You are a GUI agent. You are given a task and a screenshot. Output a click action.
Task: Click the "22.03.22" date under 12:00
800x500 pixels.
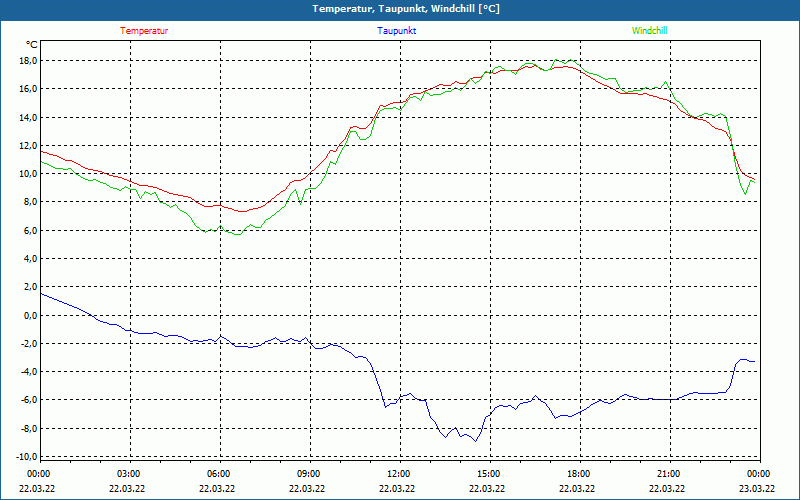pos(397,488)
